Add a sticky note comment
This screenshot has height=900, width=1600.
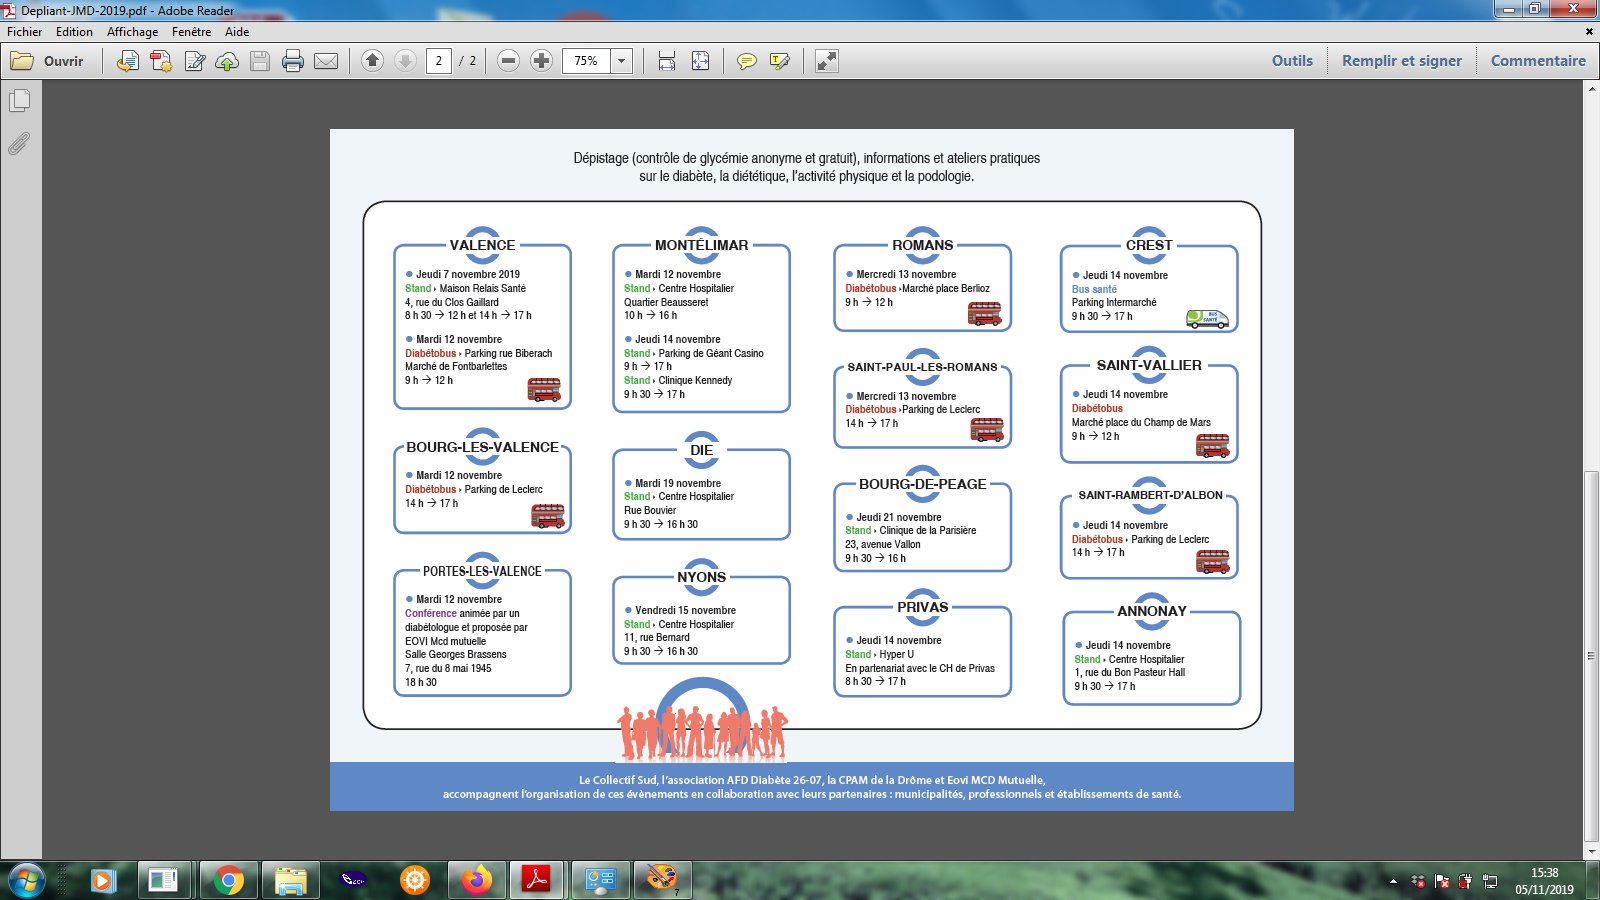746,61
